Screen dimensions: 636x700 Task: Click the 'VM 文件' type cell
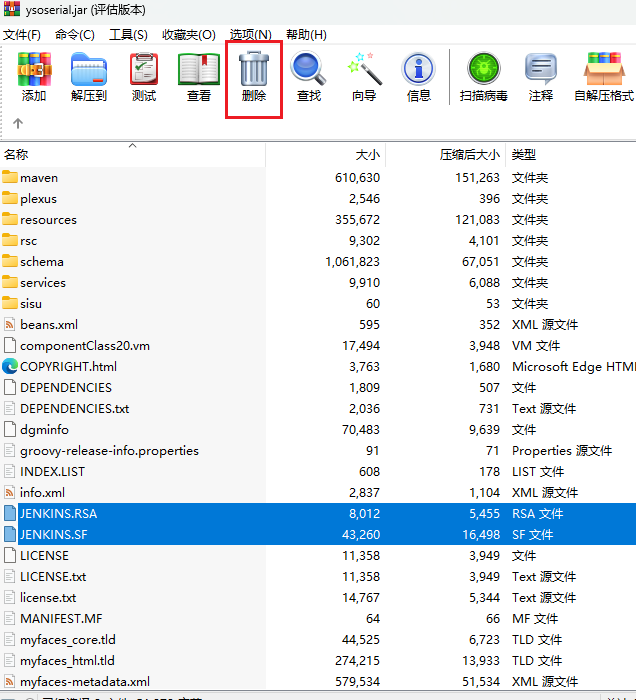click(x=536, y=346)
